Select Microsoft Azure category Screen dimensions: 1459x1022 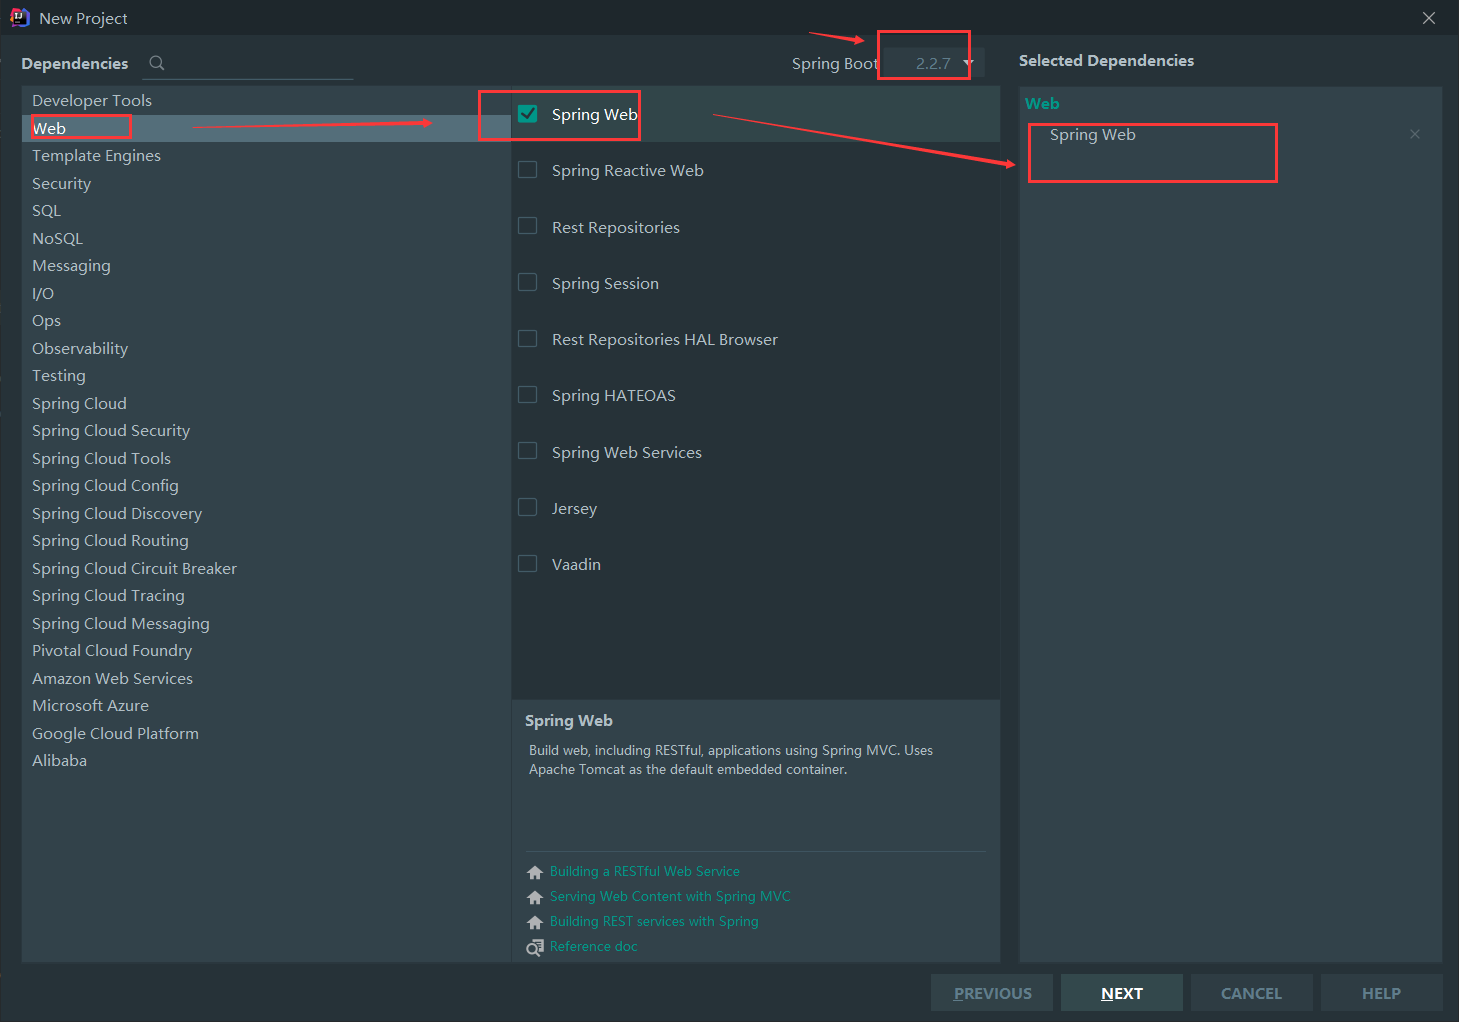click(266, 705)
